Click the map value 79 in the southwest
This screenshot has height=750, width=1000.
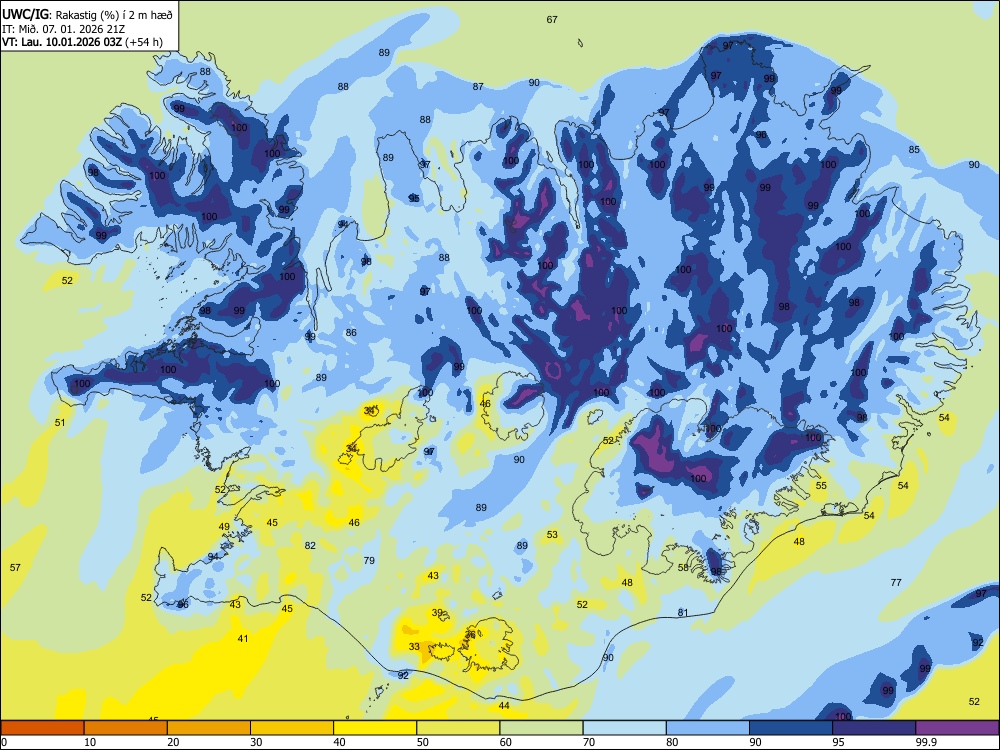pos(369,561)
